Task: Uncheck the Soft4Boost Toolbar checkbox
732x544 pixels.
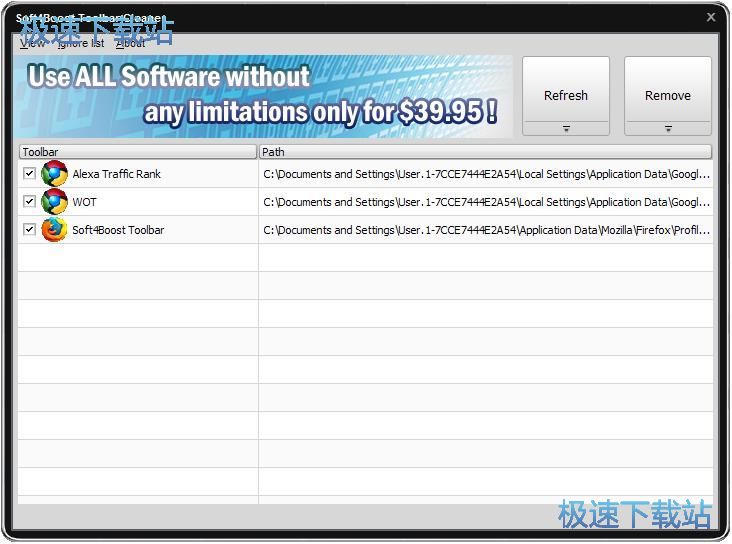Action: coord(29,230)
